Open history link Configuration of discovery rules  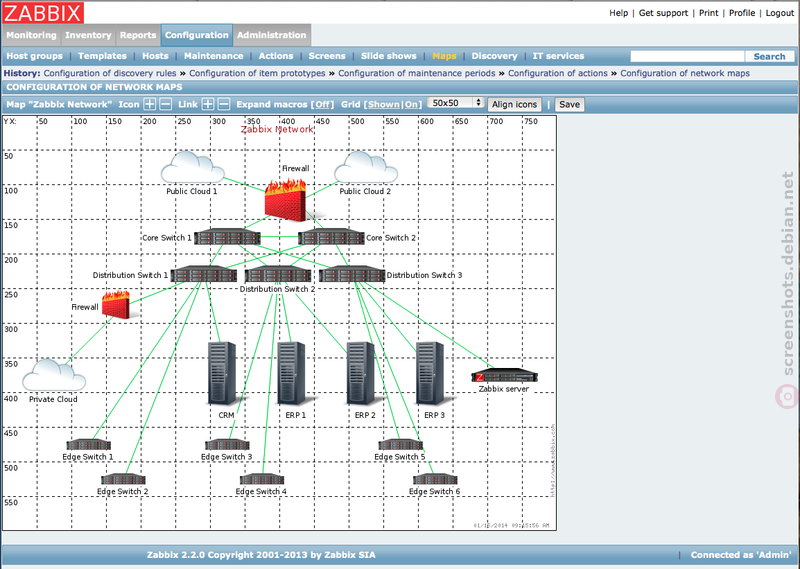click(x=110, y=73)
